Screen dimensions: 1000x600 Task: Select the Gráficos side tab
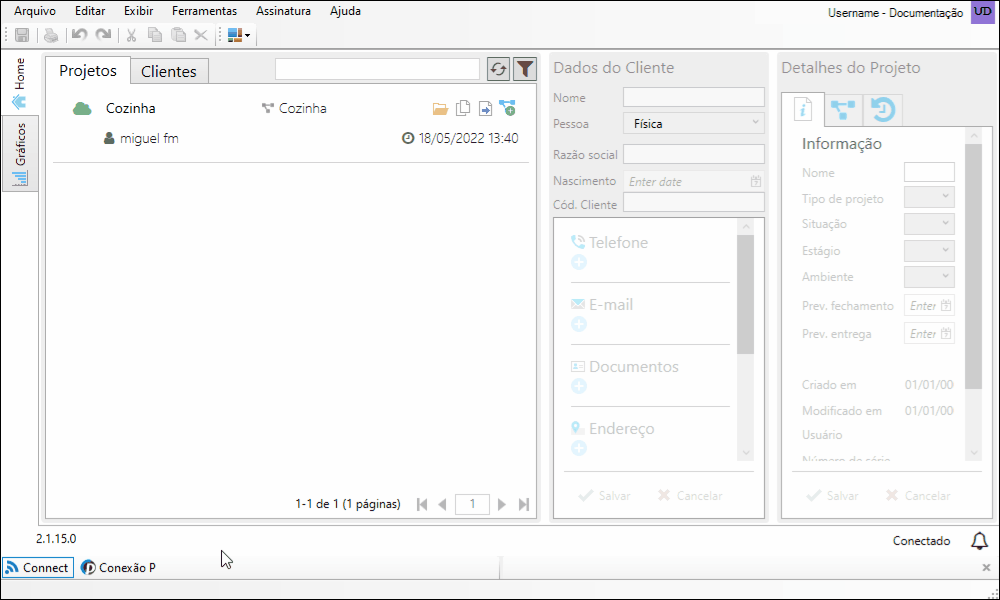click(x=20, y=153)
